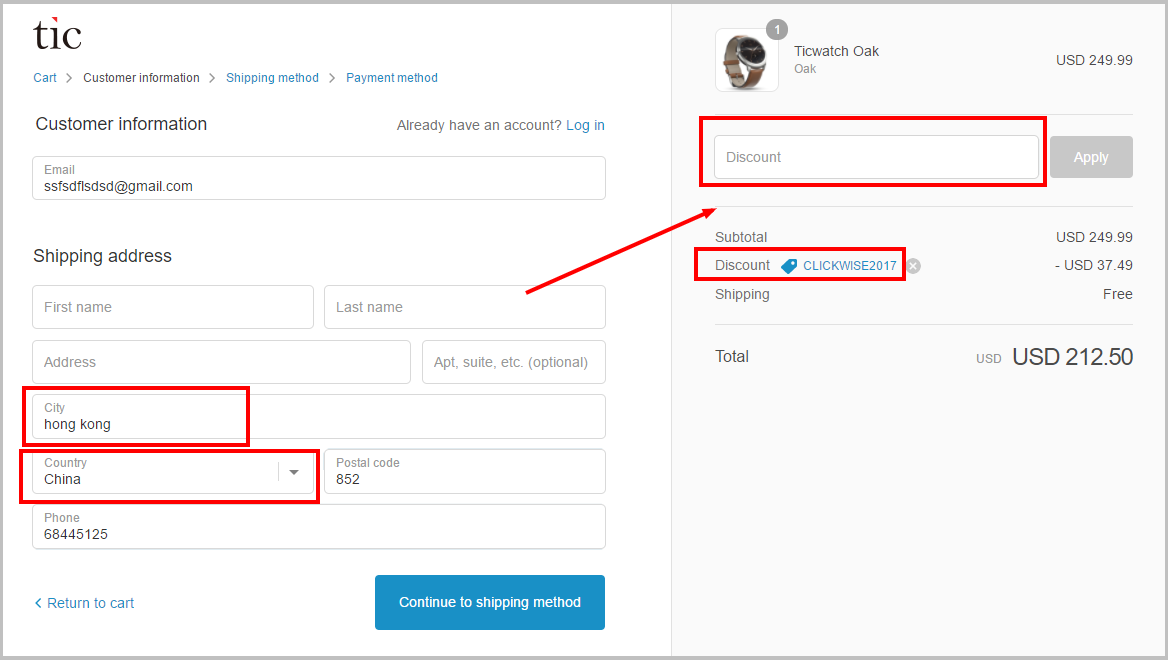The width and height of the screenshot is (1168, 660).
Task: Focus the City field
Action: pos(319,416)
